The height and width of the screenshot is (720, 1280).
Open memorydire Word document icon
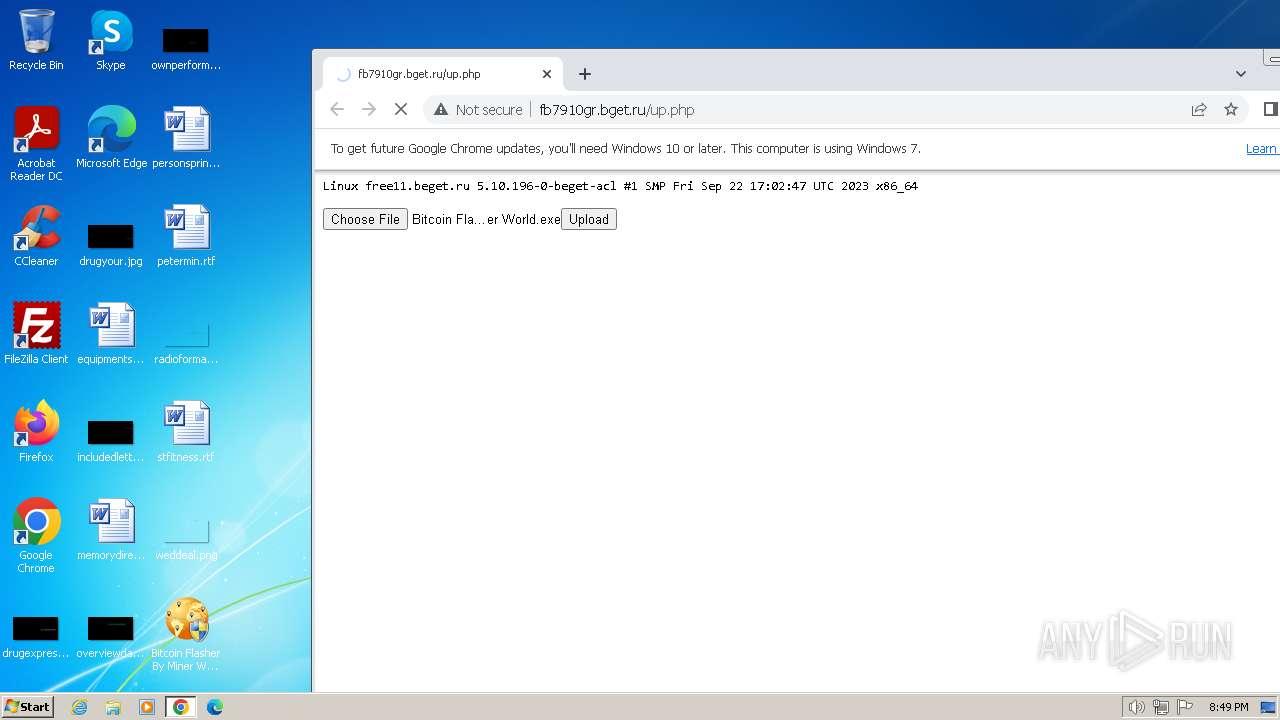111,529
